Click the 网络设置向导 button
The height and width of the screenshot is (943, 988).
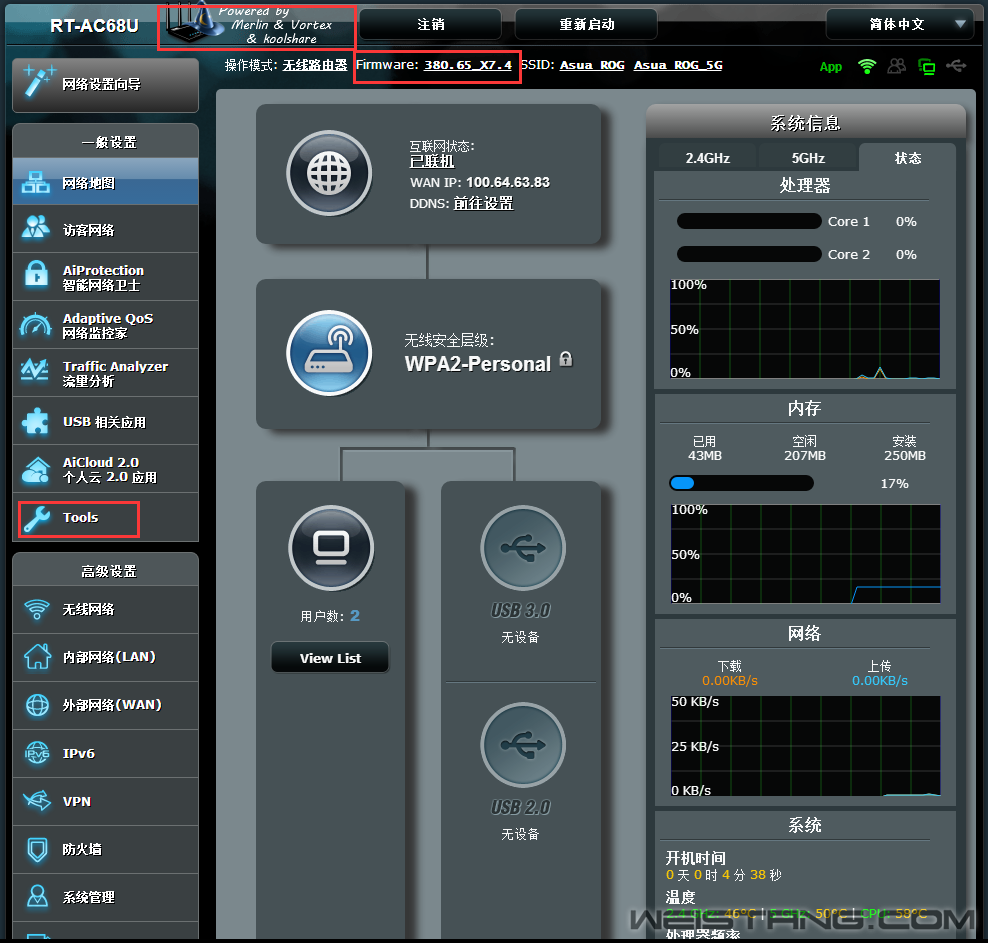[105, 85]
